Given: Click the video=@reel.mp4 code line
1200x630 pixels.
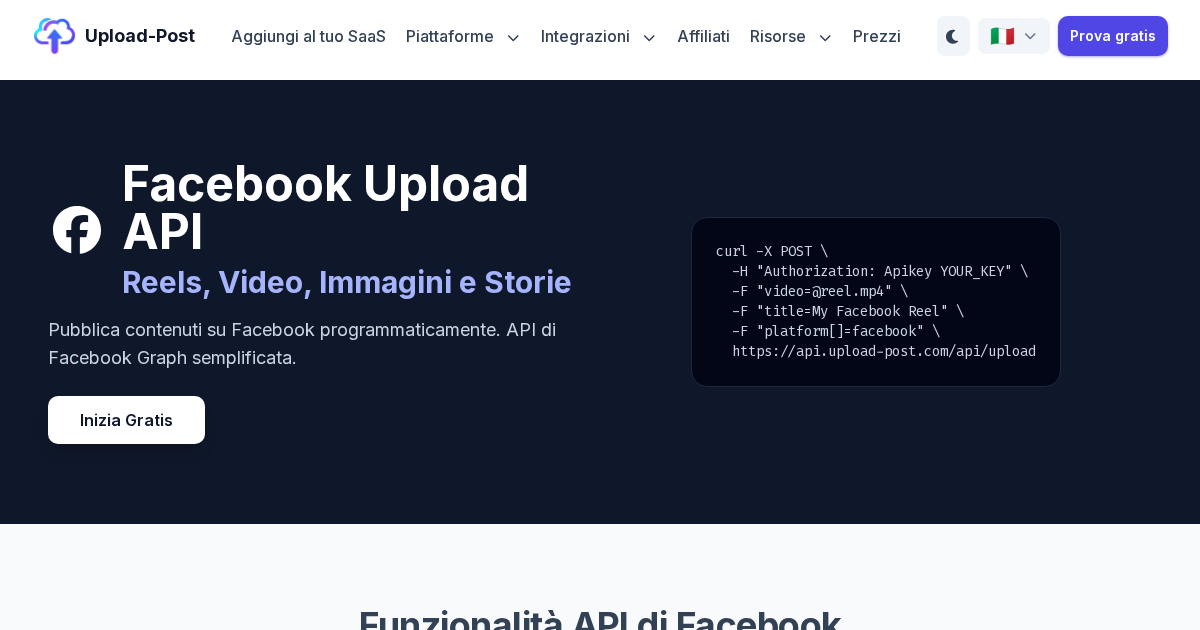Looking at the screenshot, I should 820,291.
